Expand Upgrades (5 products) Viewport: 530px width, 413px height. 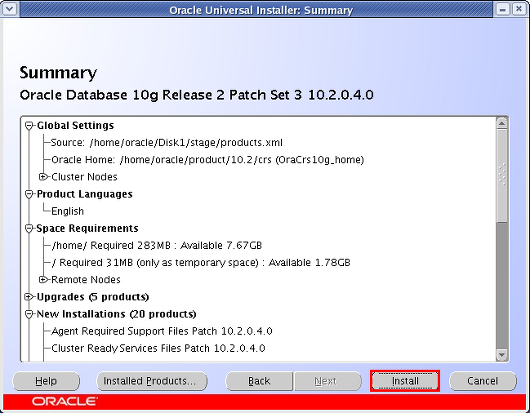click(29, 297)
